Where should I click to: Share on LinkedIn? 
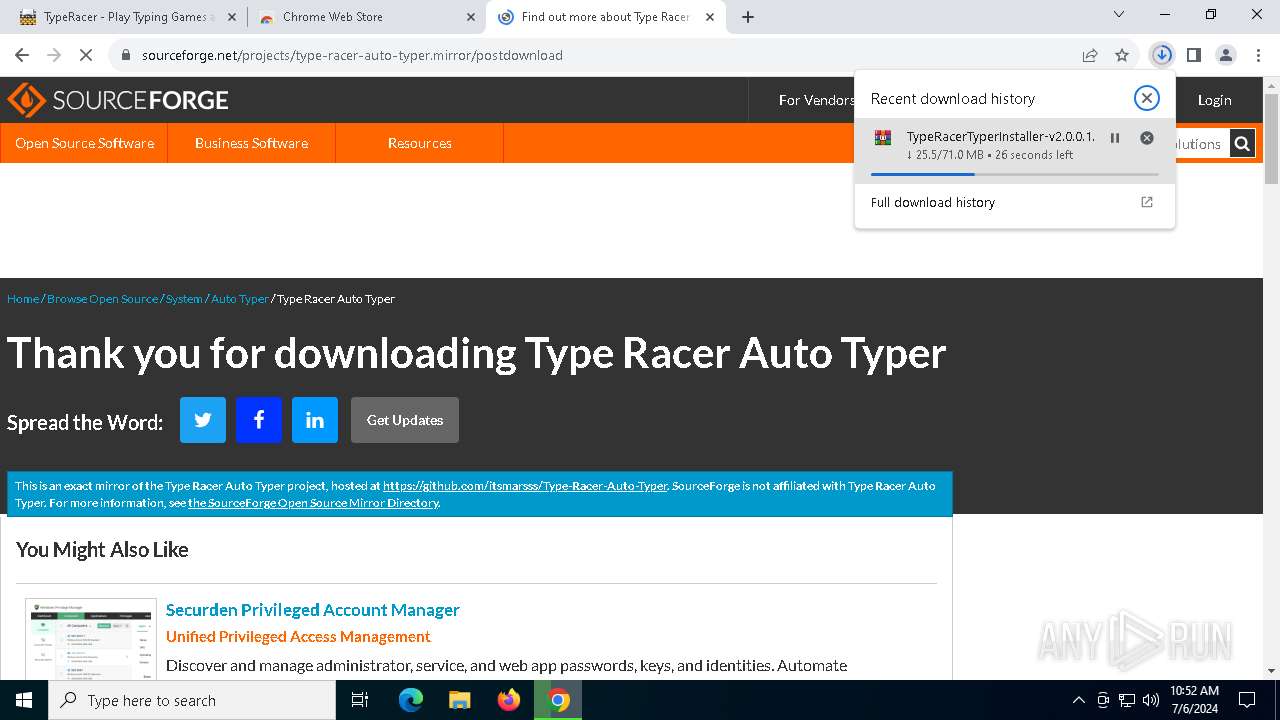click(315, 420)
